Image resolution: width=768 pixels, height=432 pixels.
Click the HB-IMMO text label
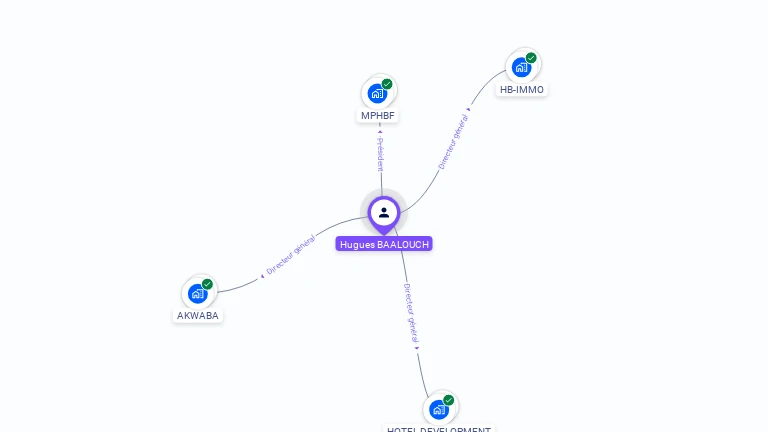tap(522, 90)
